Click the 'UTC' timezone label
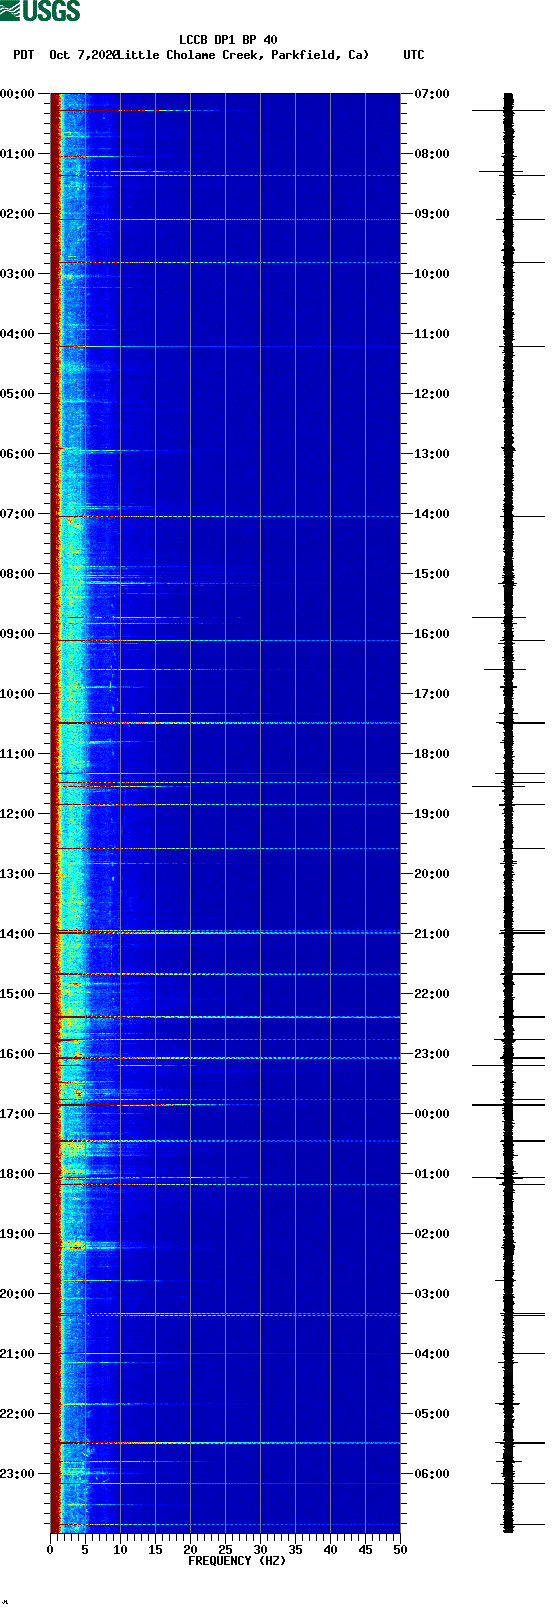 [x=414, y=55]
